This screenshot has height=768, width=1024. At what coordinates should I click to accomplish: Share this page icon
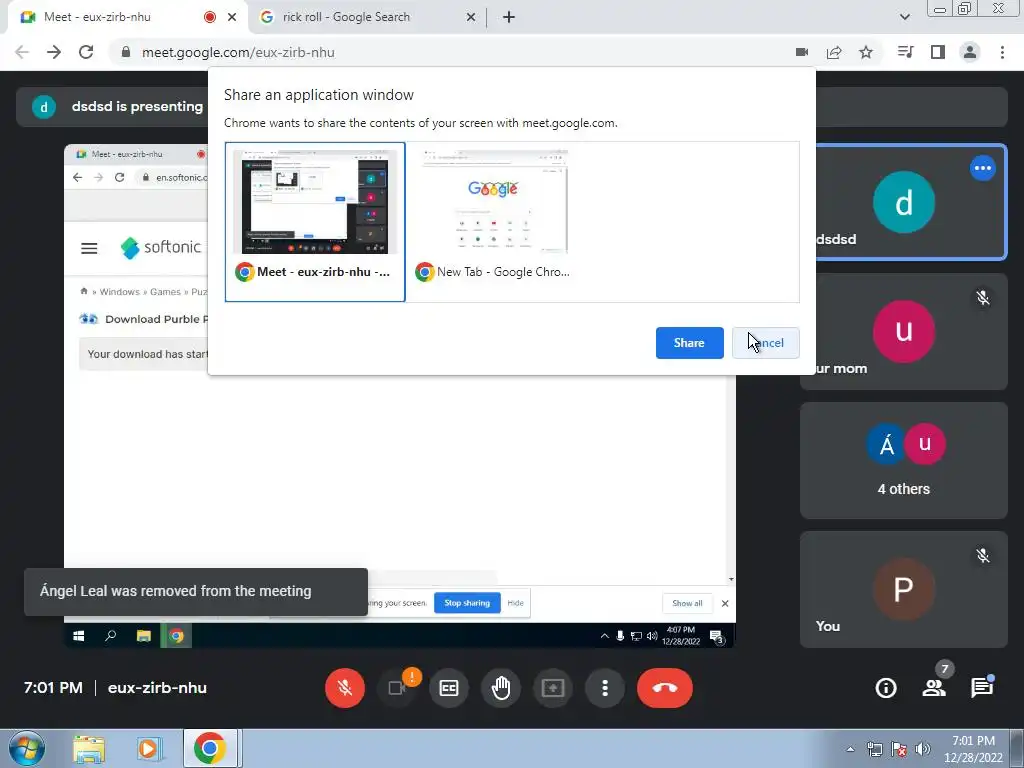click(834, 52)
